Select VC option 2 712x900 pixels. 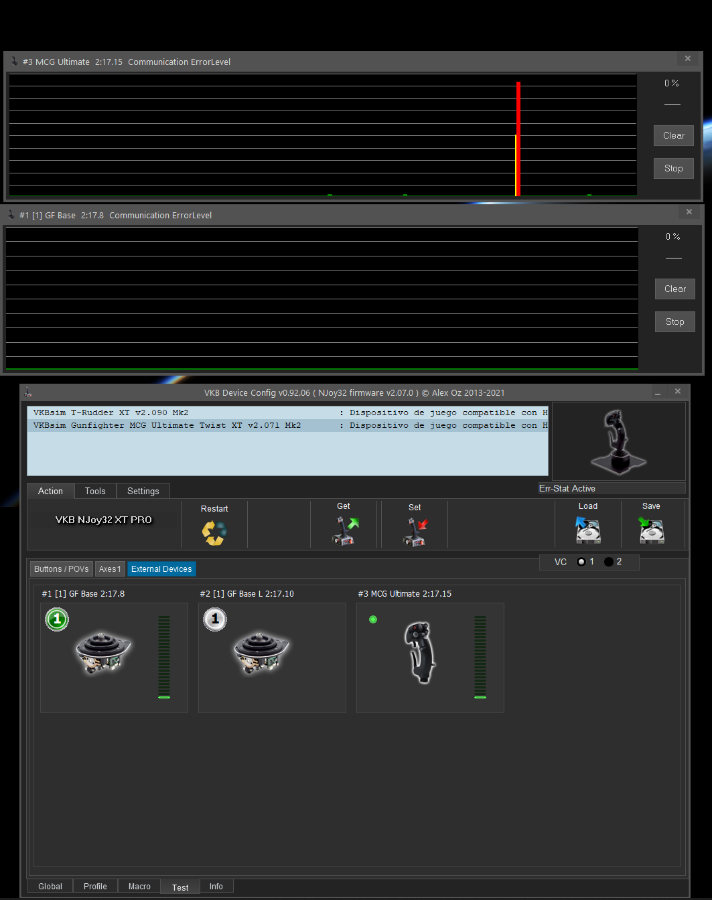[609, 562]
